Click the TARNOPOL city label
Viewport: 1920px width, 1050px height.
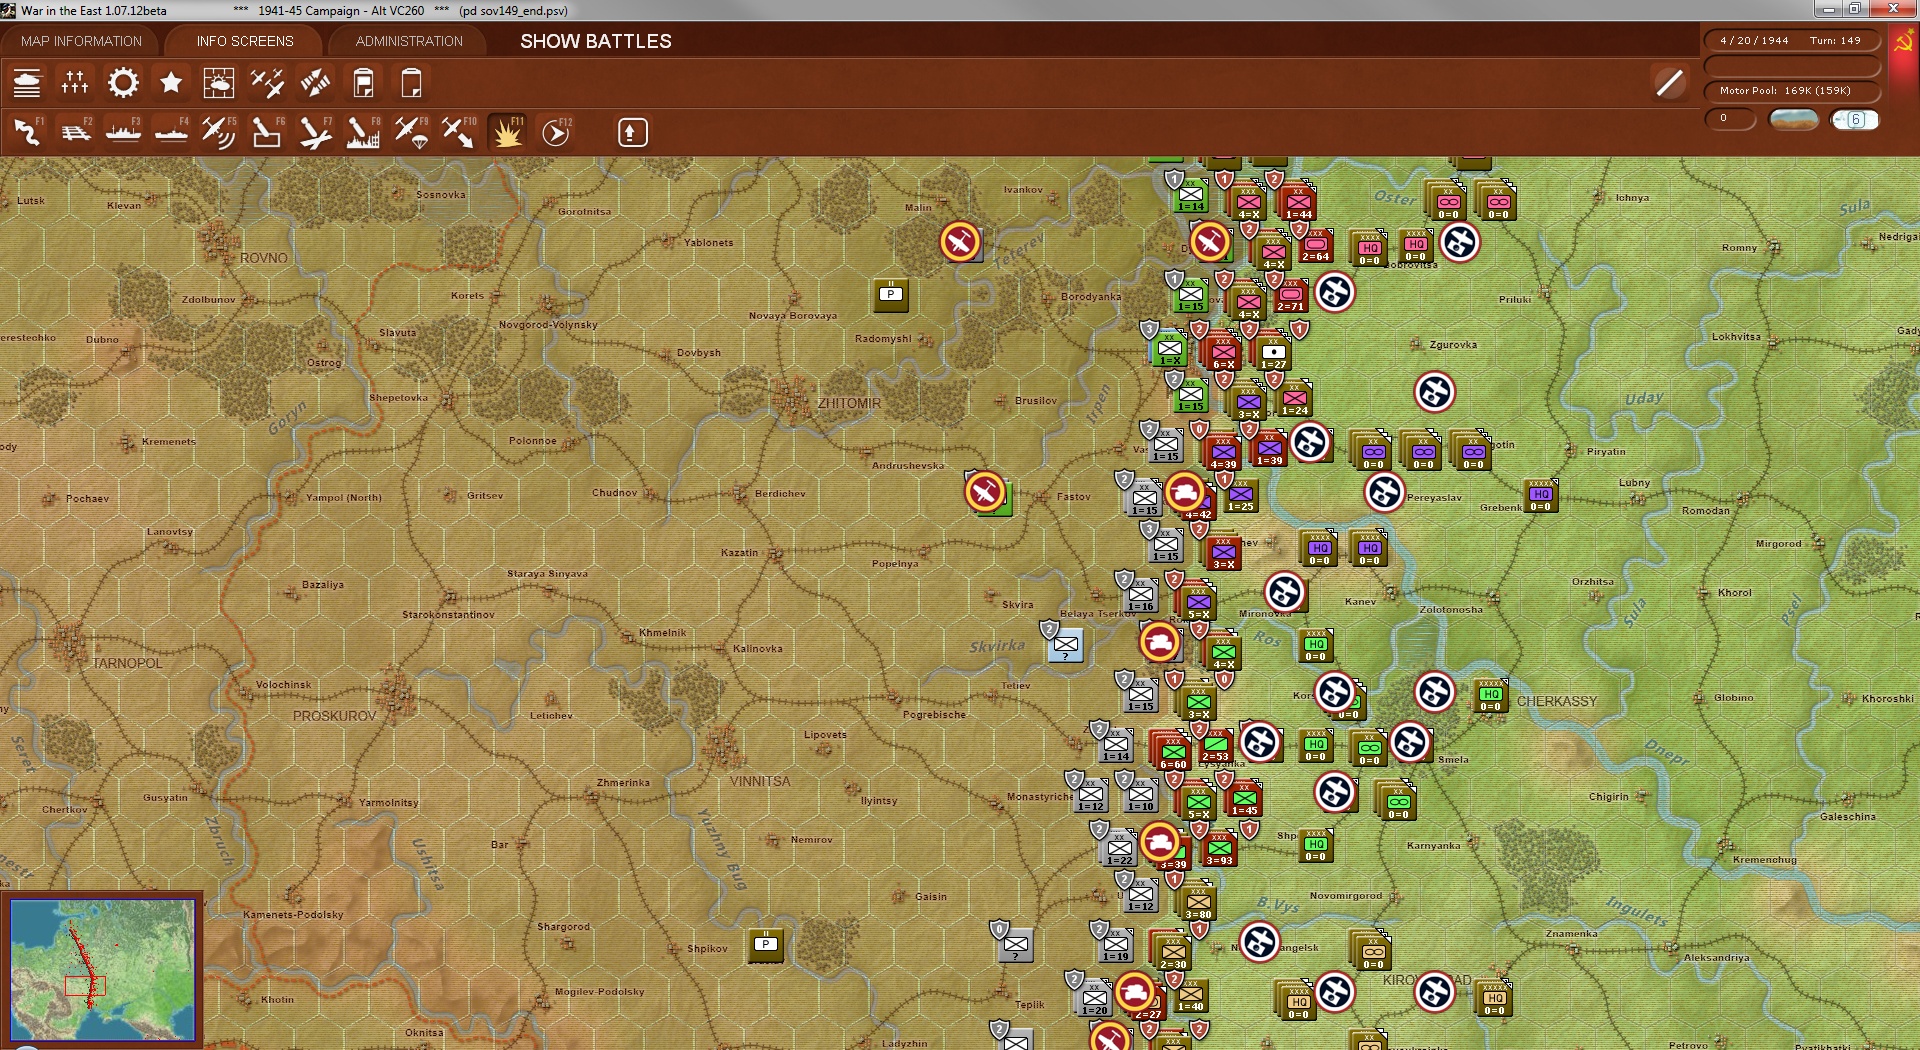(x=127, y=663)
